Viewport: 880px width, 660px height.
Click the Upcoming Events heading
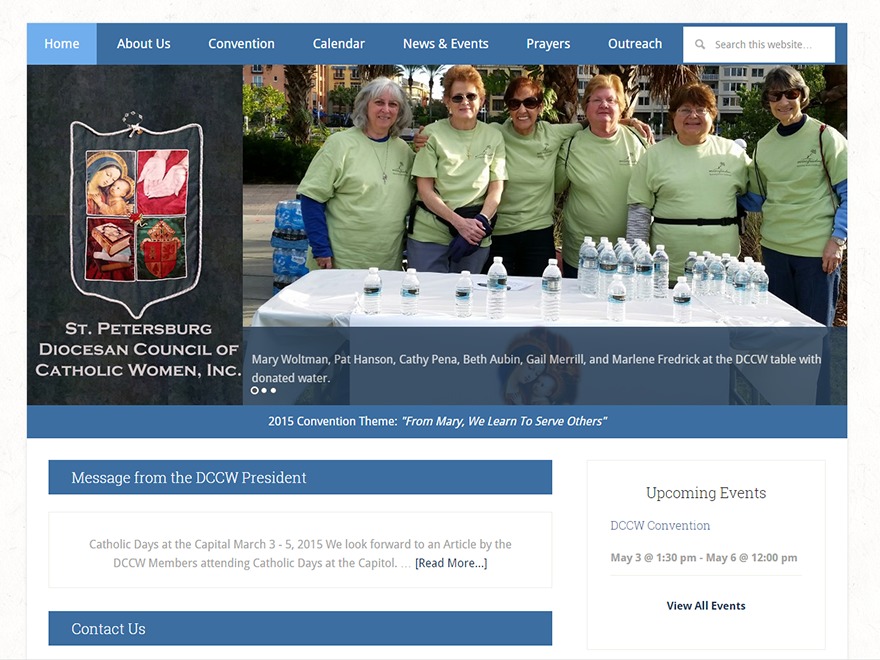tap(705, 493)
